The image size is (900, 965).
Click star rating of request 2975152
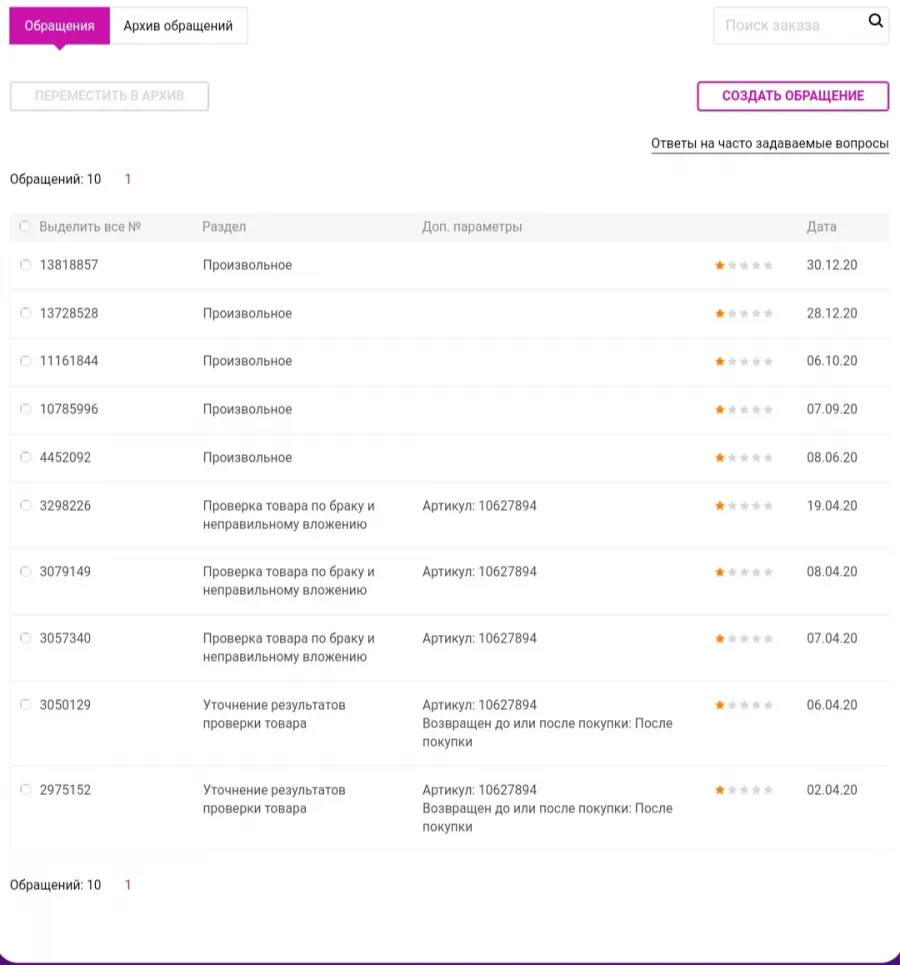click(x=744, y=790)
